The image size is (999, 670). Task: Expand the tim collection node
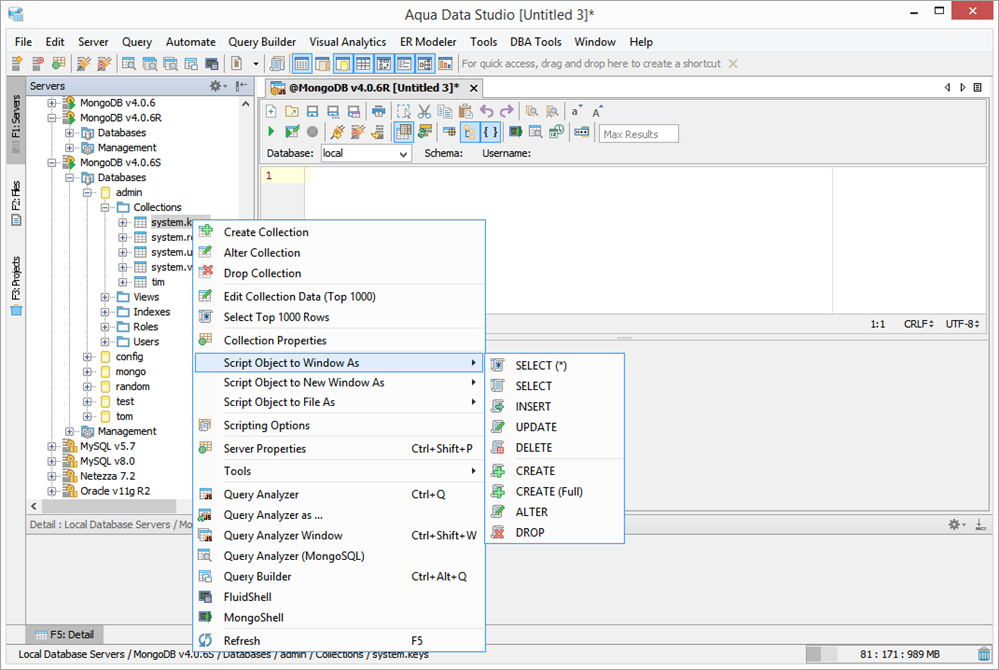122,282
